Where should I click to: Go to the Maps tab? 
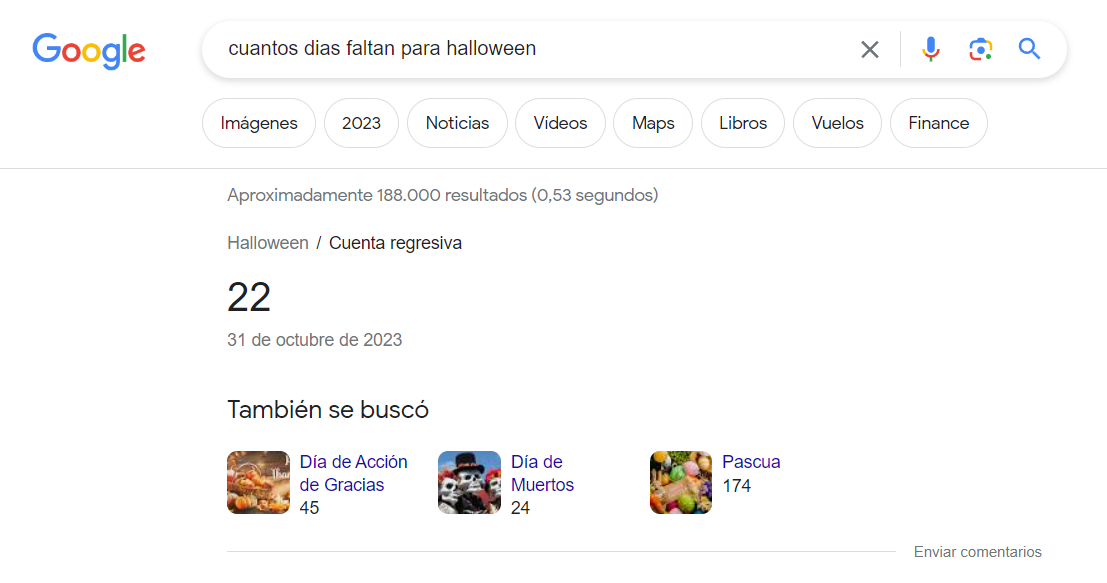653,123
